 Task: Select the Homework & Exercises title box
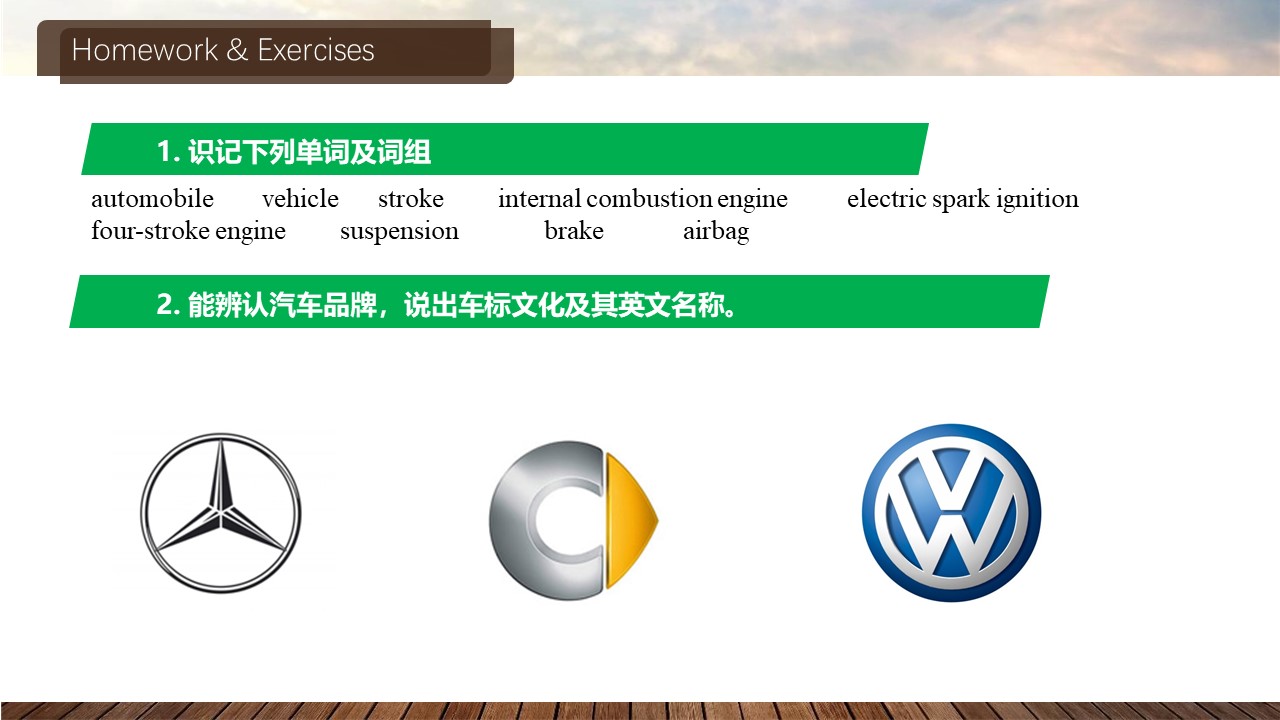pos(276,51)
